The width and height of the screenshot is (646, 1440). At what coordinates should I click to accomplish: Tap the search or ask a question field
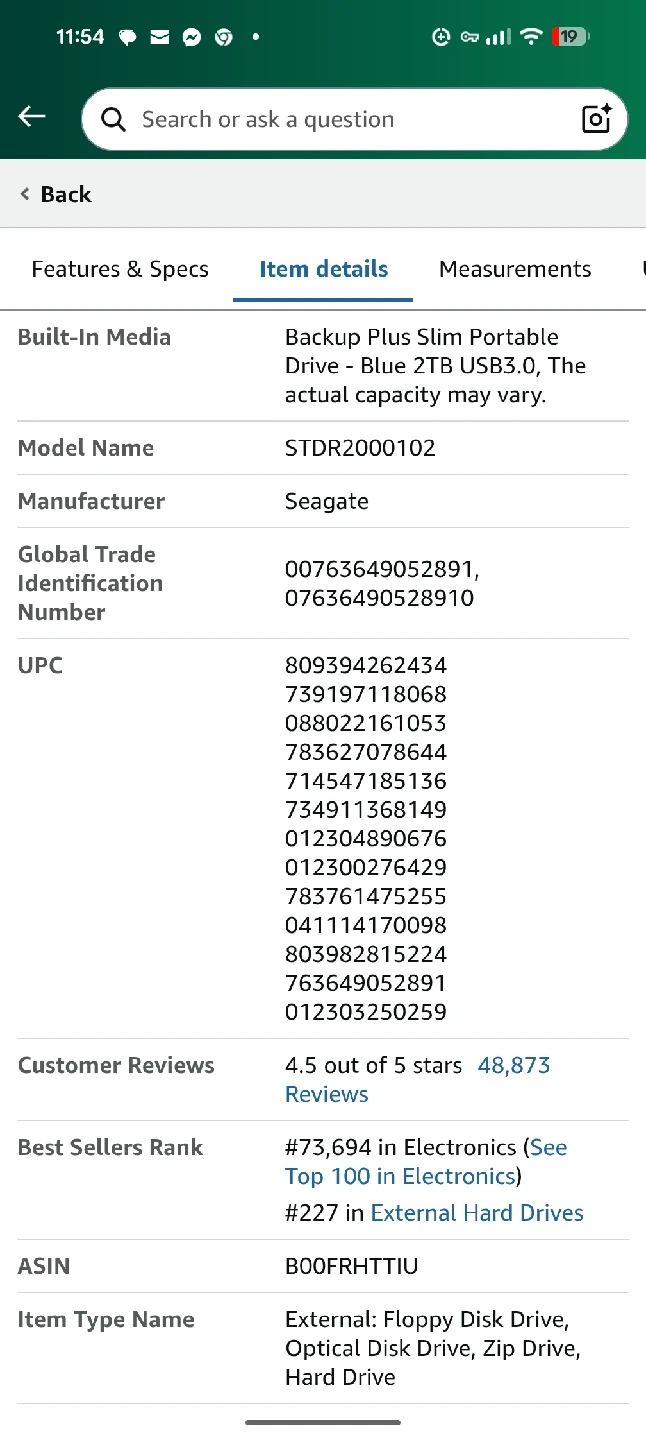pos(340,120)
